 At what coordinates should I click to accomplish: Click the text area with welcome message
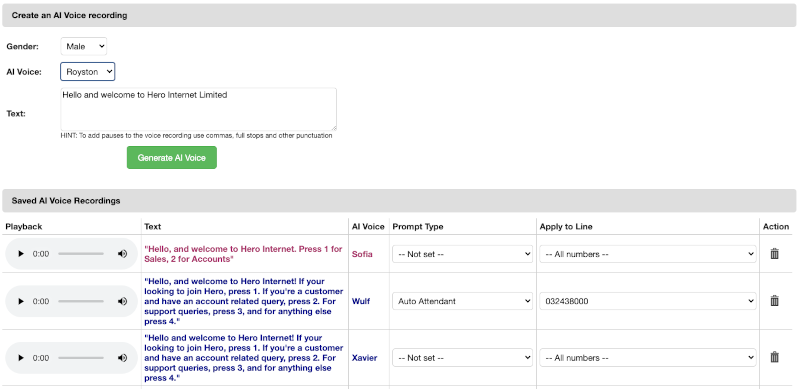point(198,109)
